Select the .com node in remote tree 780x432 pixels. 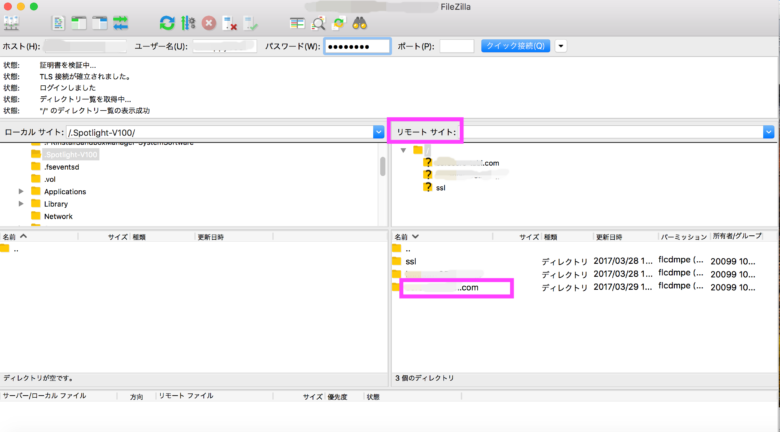click(468, 163)
